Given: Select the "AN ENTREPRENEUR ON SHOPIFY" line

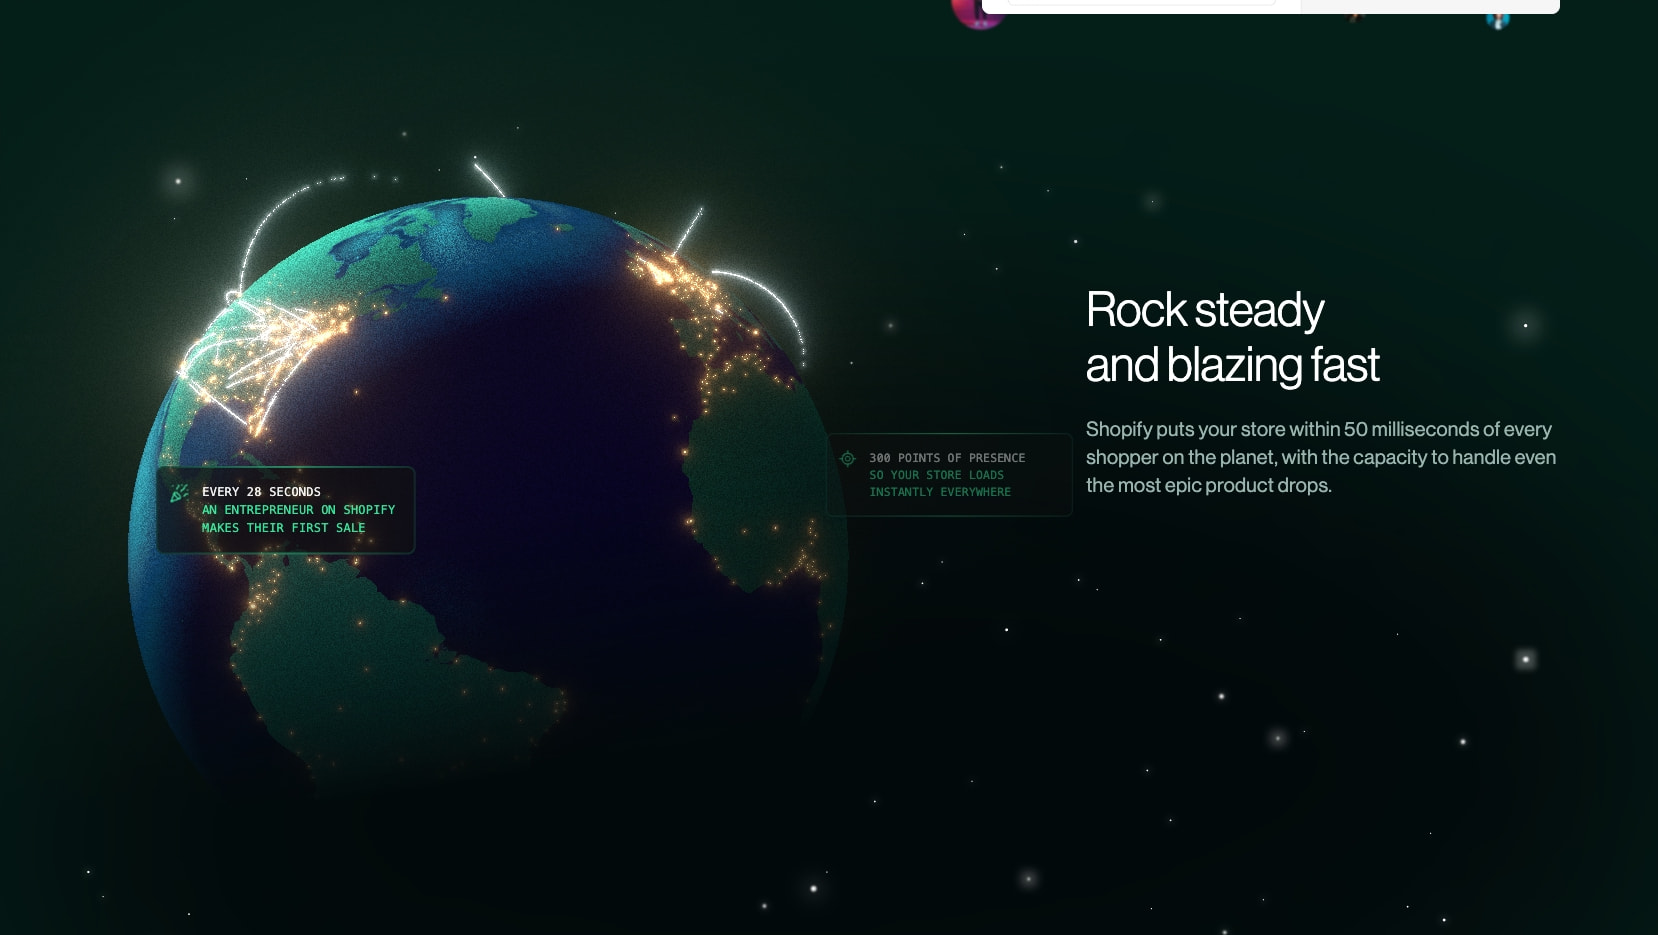Looking at the screenshot, I should coord(298,510).
